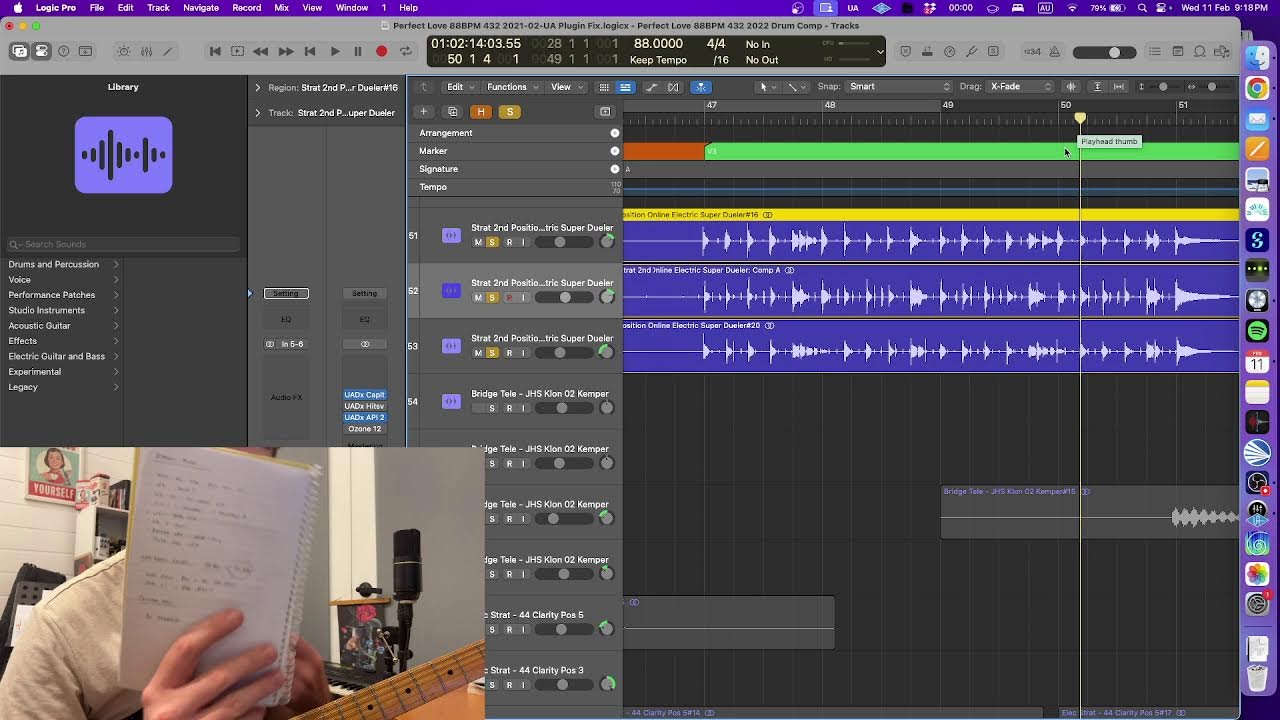Open the Editors with scissors icon

[168, 51]
